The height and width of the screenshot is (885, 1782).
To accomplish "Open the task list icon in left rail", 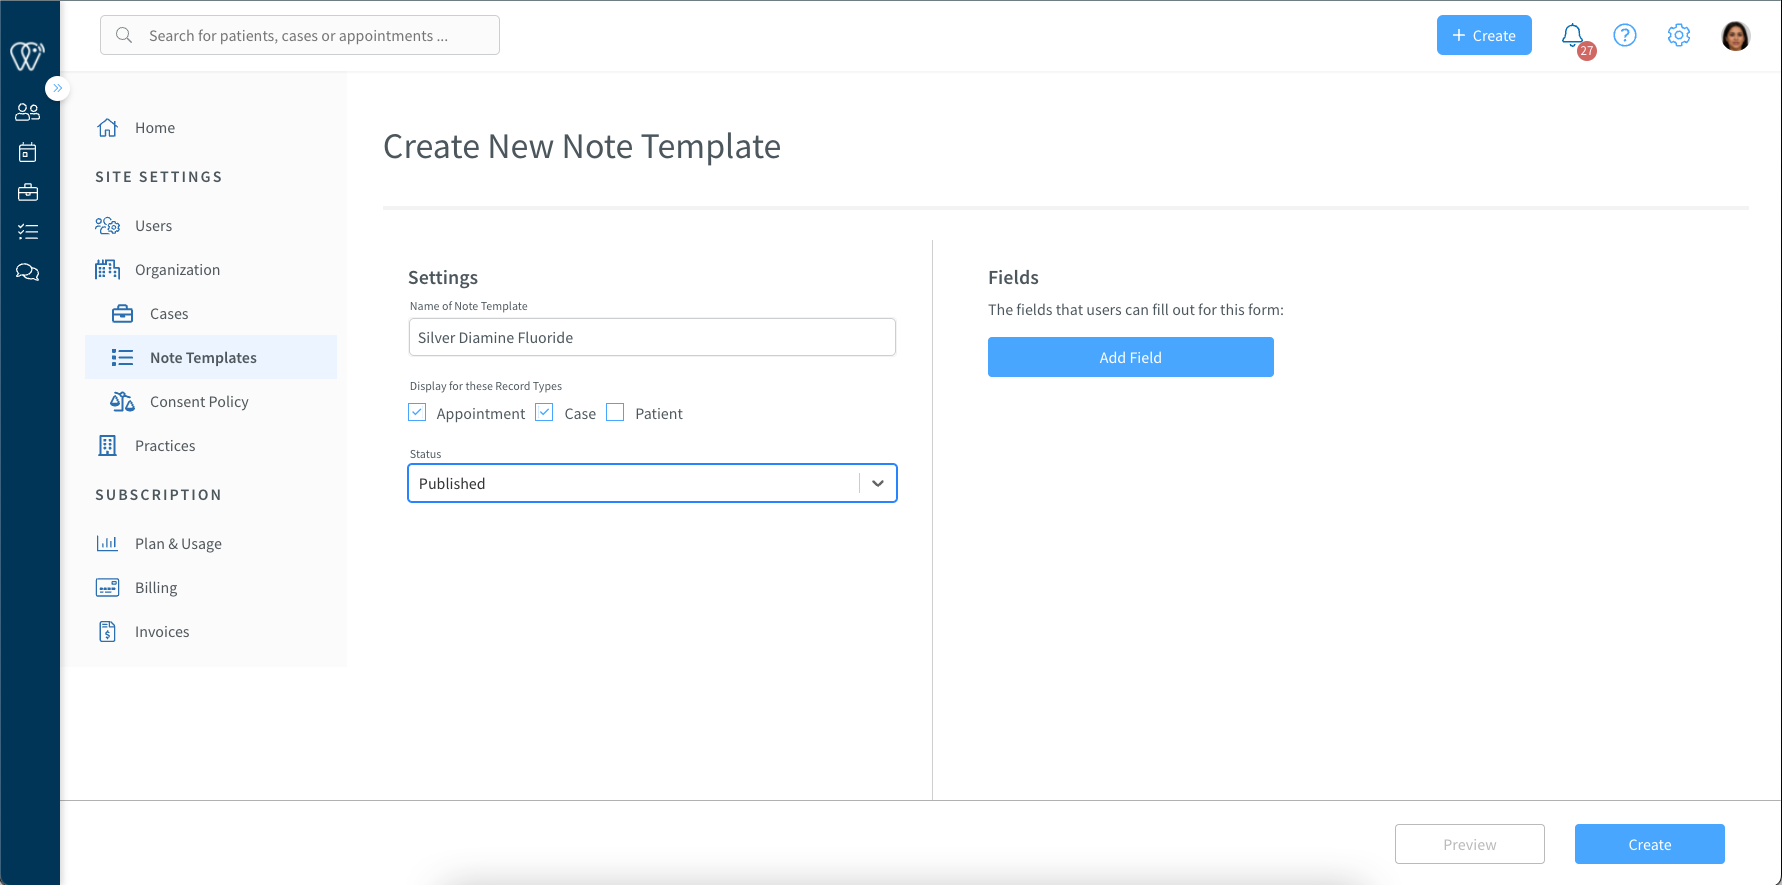I will pyautogui.click(x=28, y=232).
